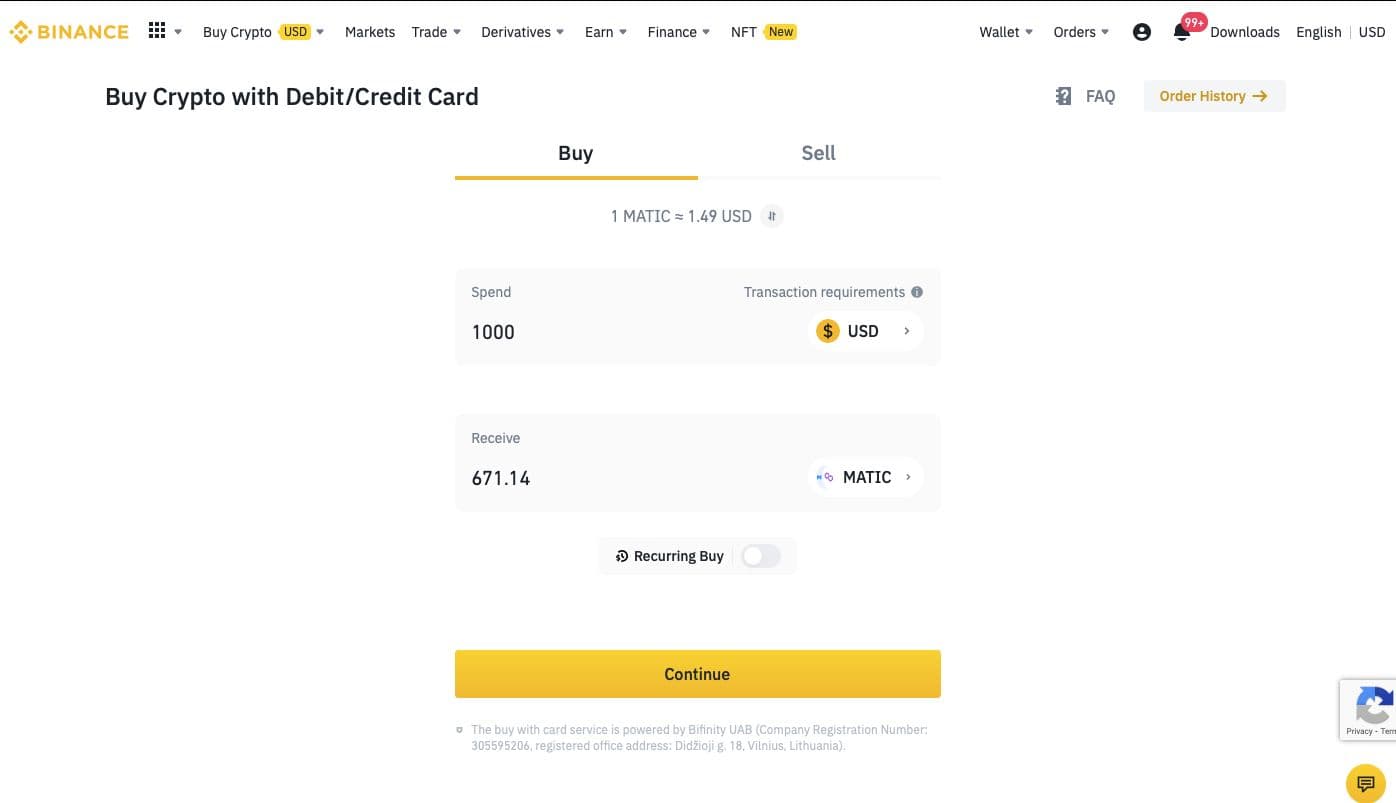The height and width of the screenshot is (803, 1396).
Task: Open the chat support icon
Action: click(1366, 783)
